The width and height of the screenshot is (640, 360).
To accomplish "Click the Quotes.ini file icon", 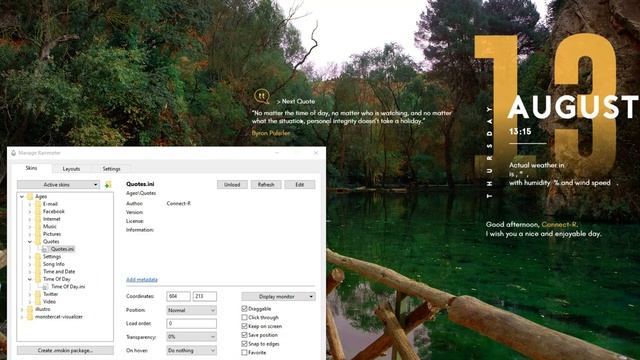I will [45, 249].
